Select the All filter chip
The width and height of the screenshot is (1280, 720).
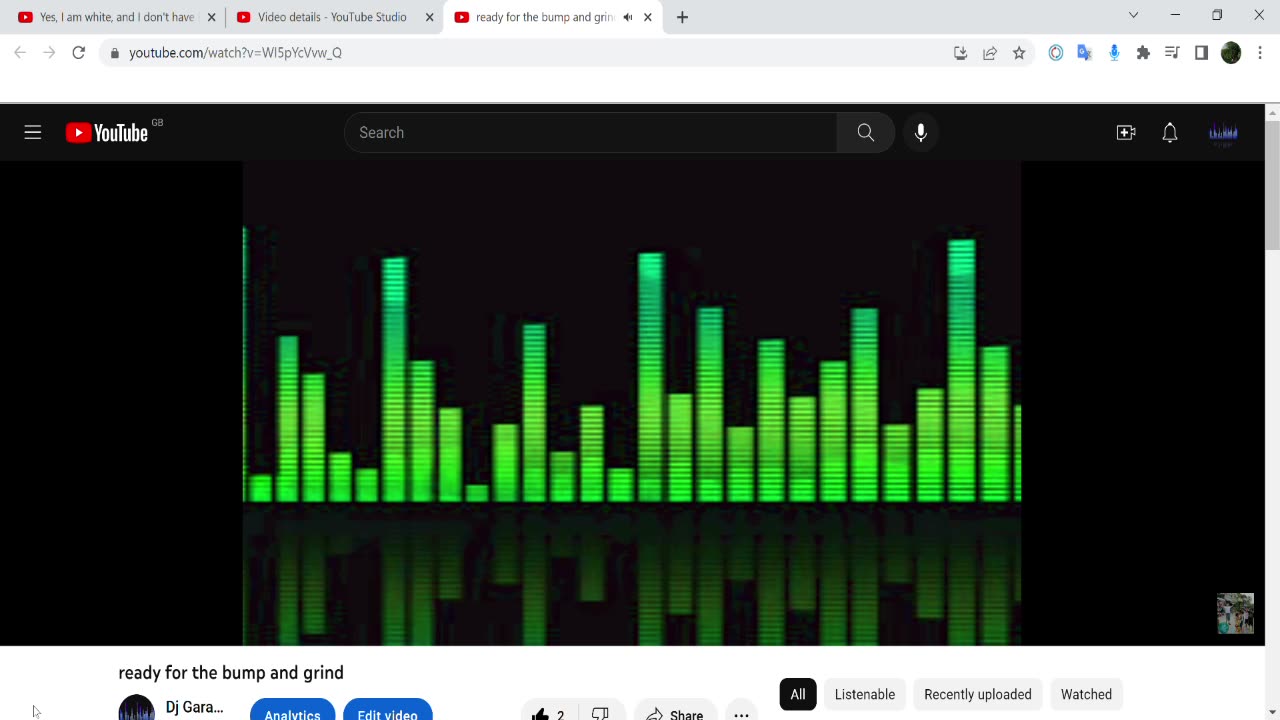798,694
